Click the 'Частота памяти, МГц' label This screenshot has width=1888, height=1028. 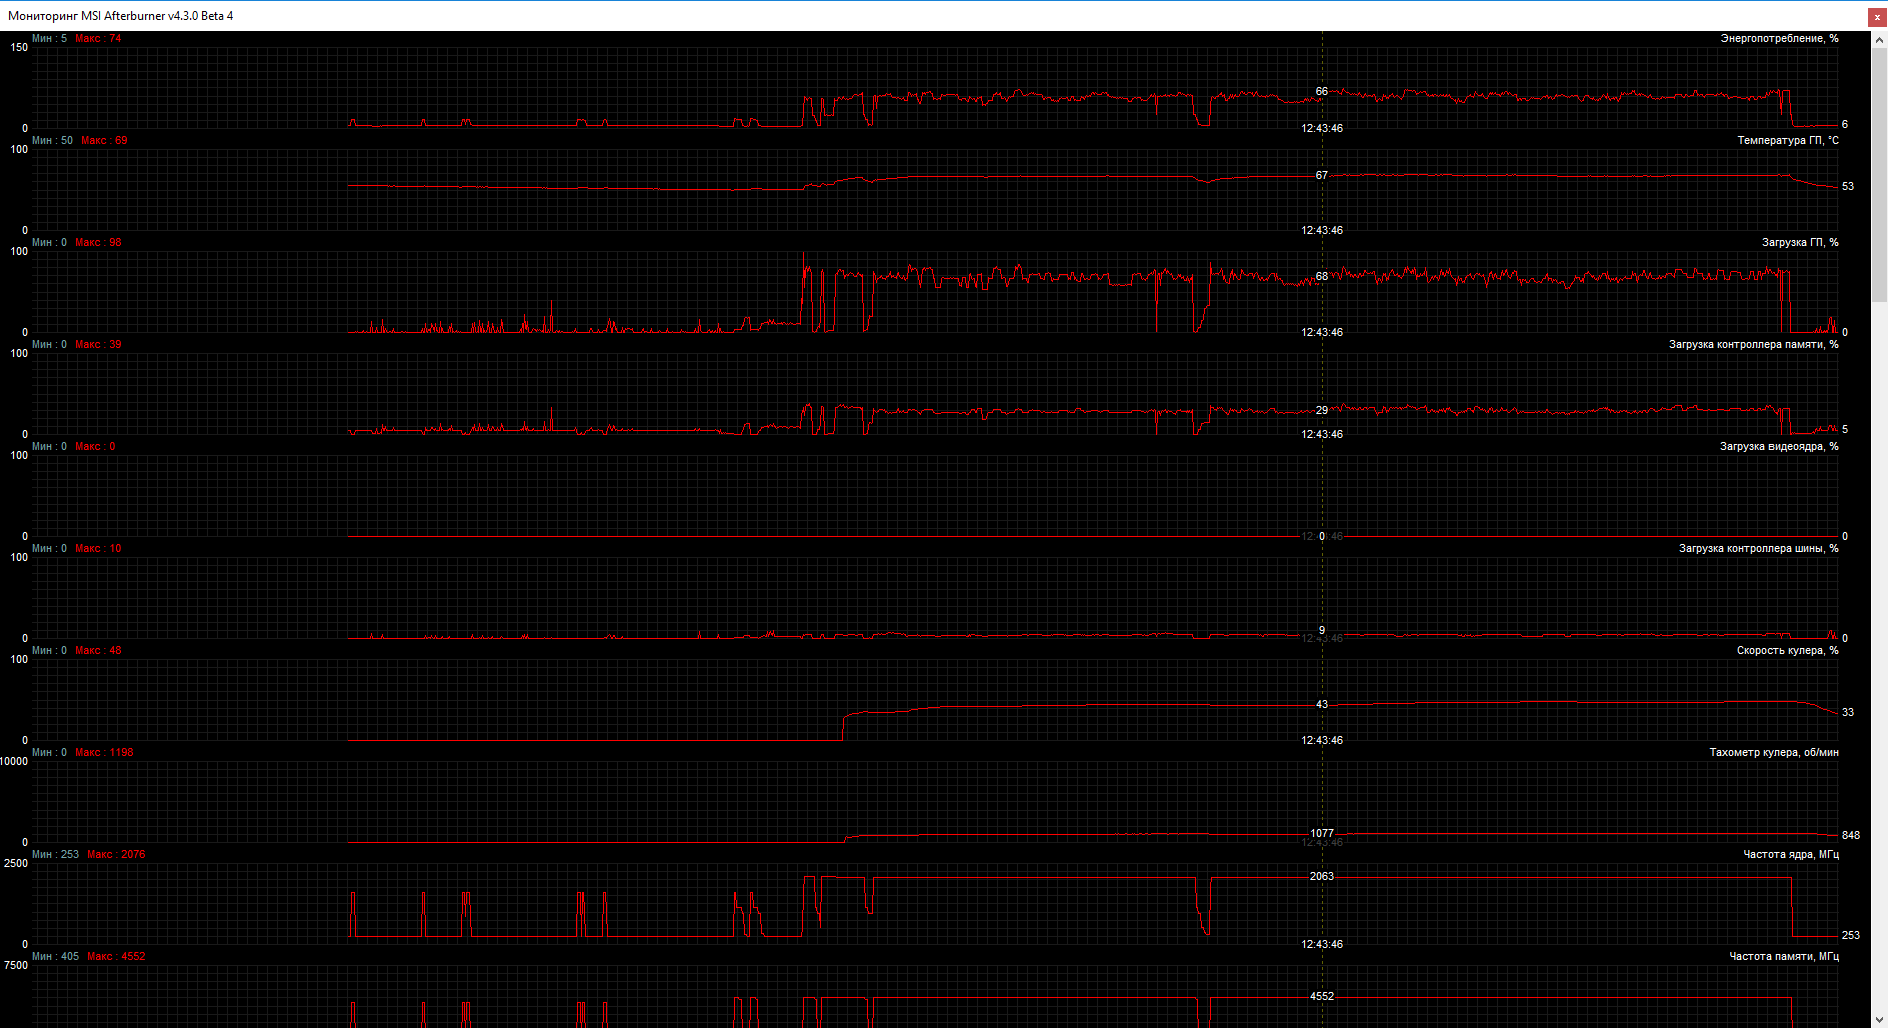point(1784,956)
